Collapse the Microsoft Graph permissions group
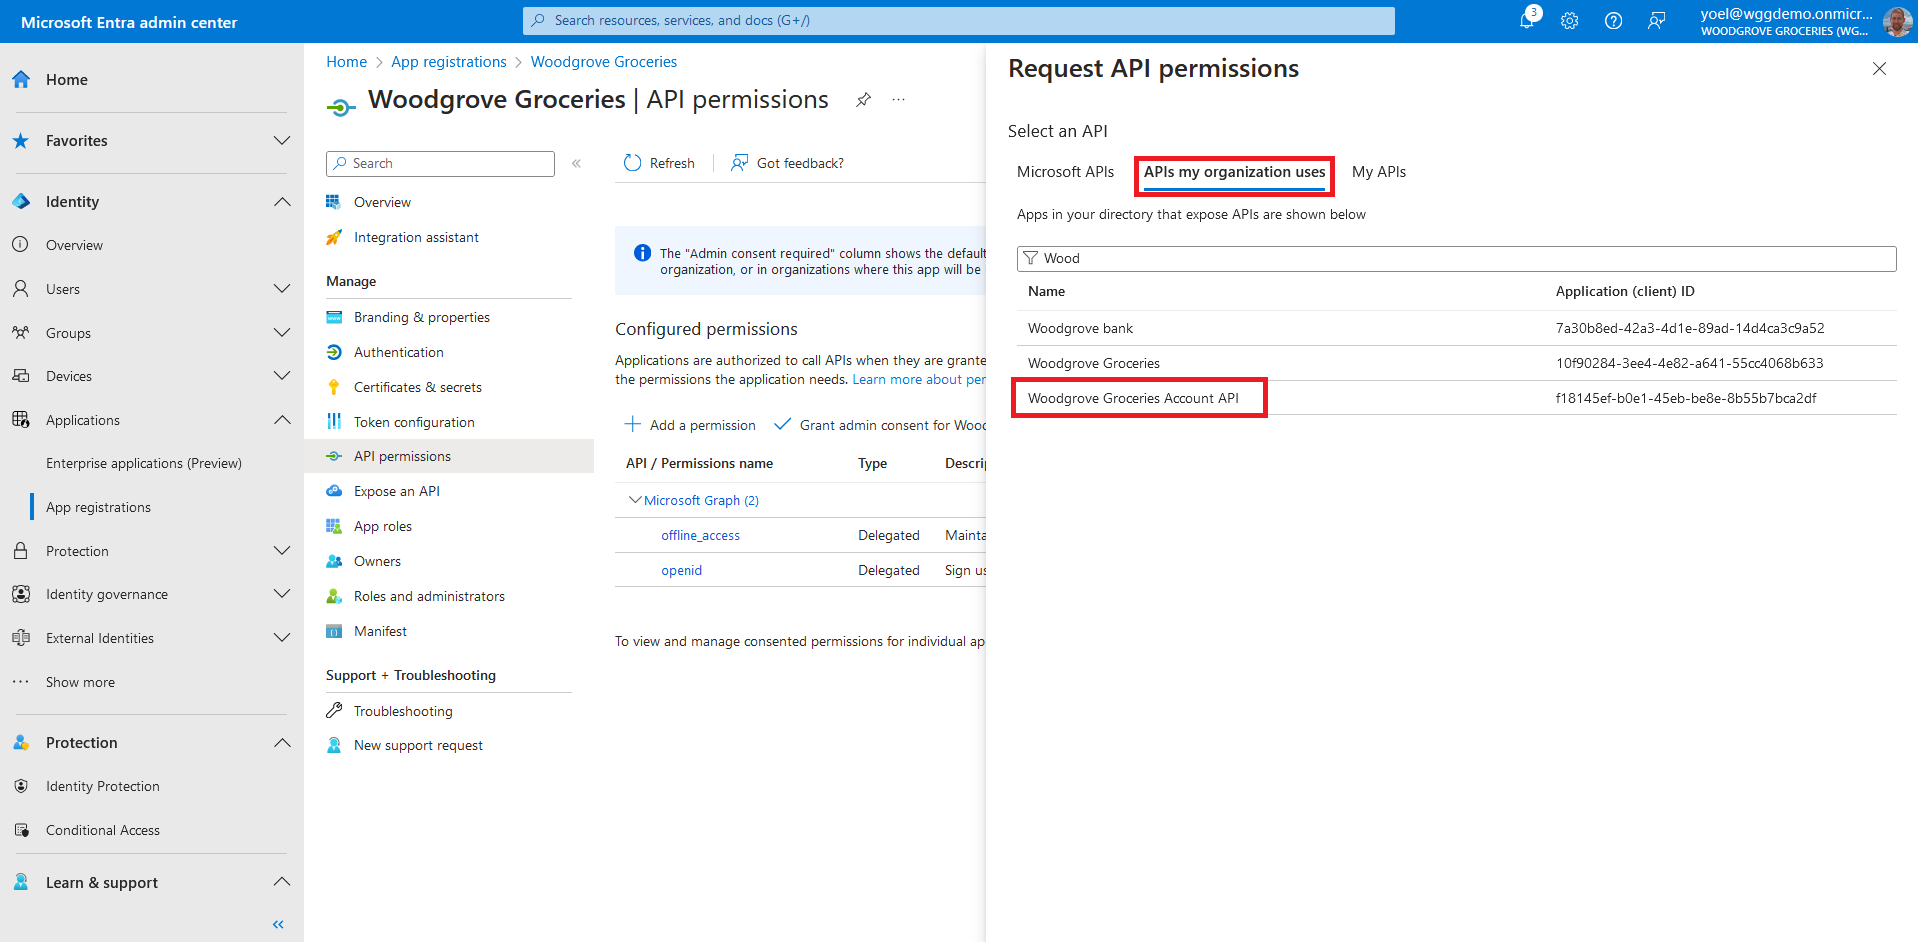The width and height of the screenshot is (1918, 942). [x=634, y=500]
